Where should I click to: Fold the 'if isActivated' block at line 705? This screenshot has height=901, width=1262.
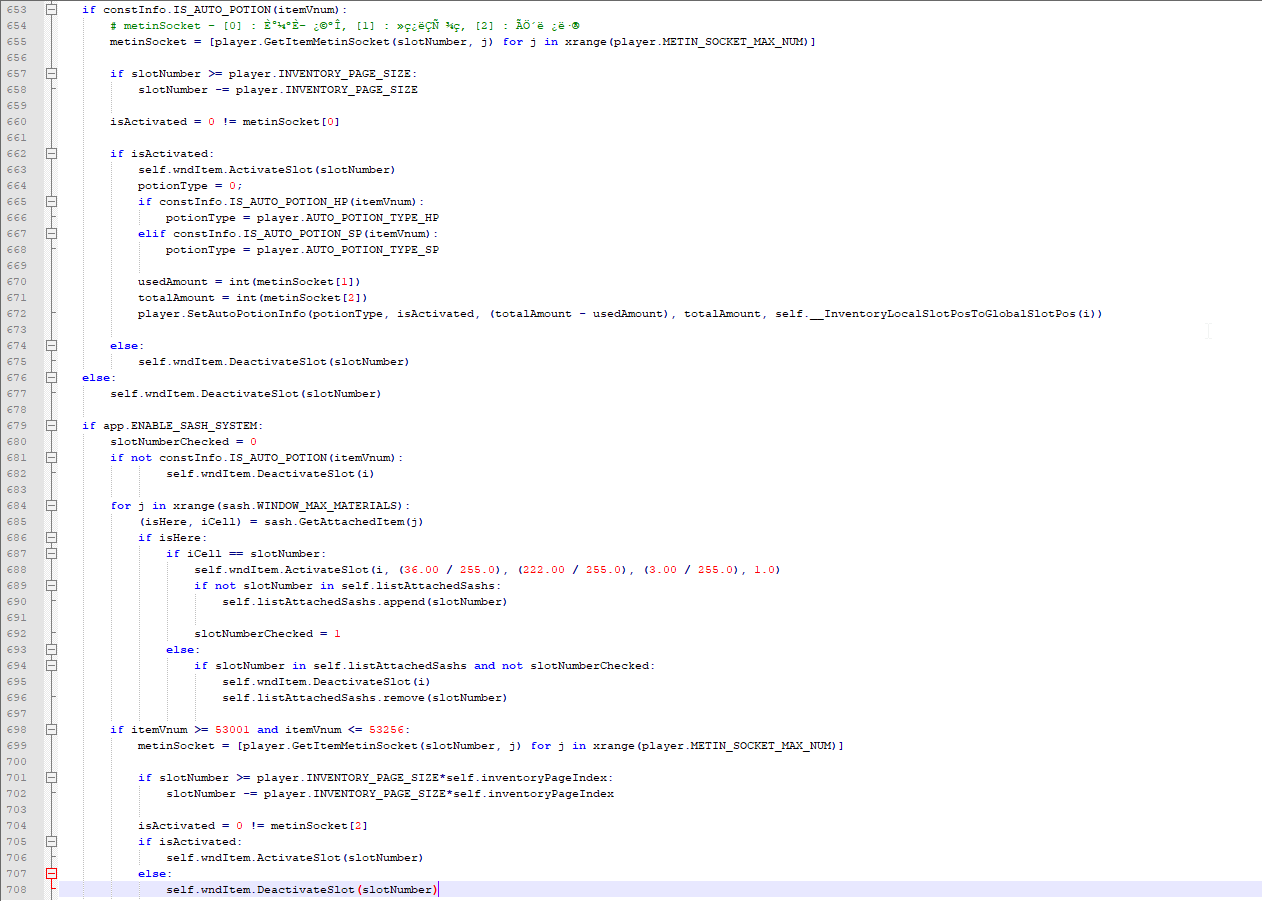point(51,842)
